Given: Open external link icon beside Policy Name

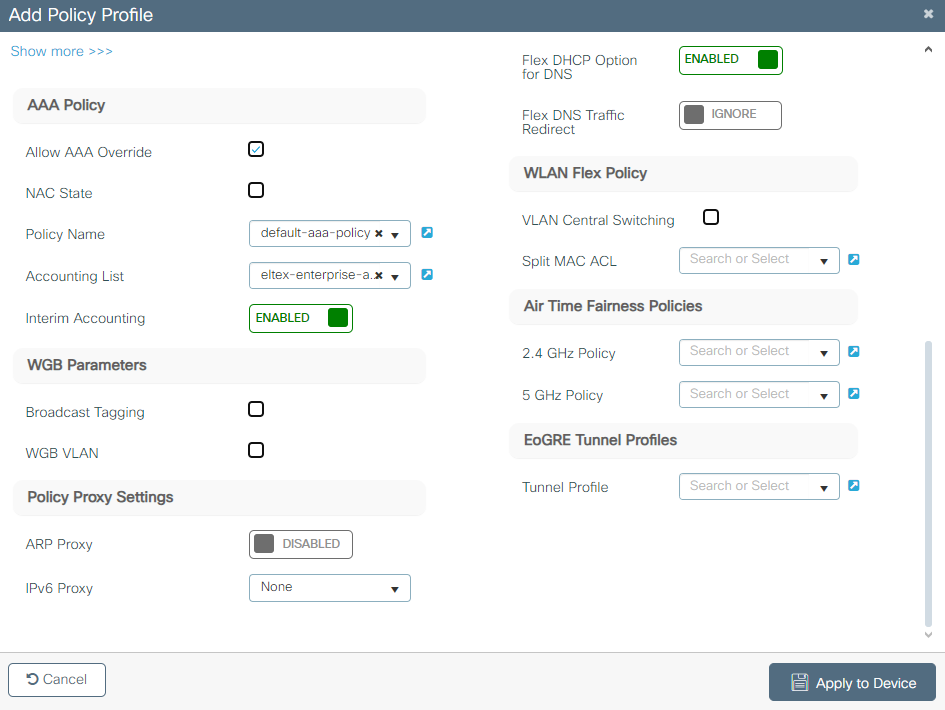Looking at the screenshot, I should coord(427,233).
